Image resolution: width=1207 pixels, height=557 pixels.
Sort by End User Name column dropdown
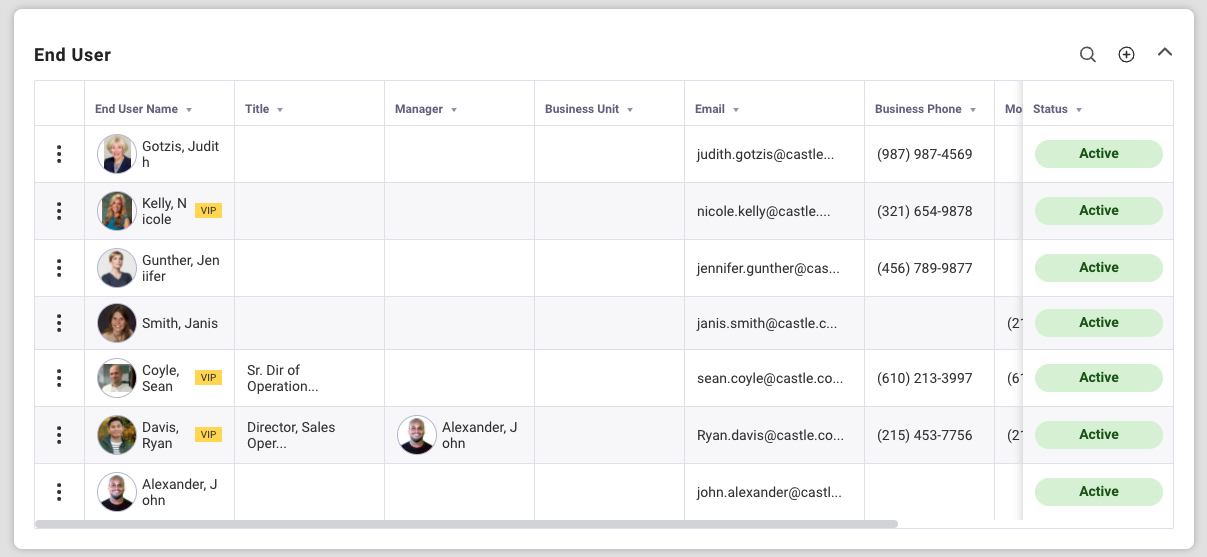click(x=189, y=110)
